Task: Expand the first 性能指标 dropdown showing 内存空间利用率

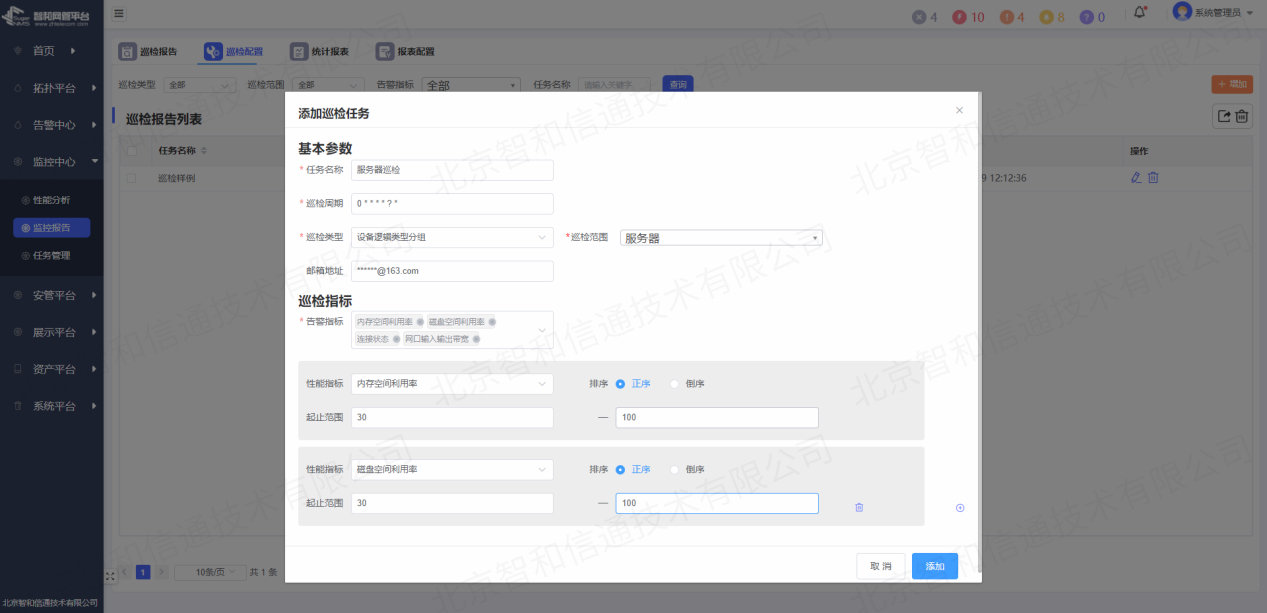Action: 452,384
